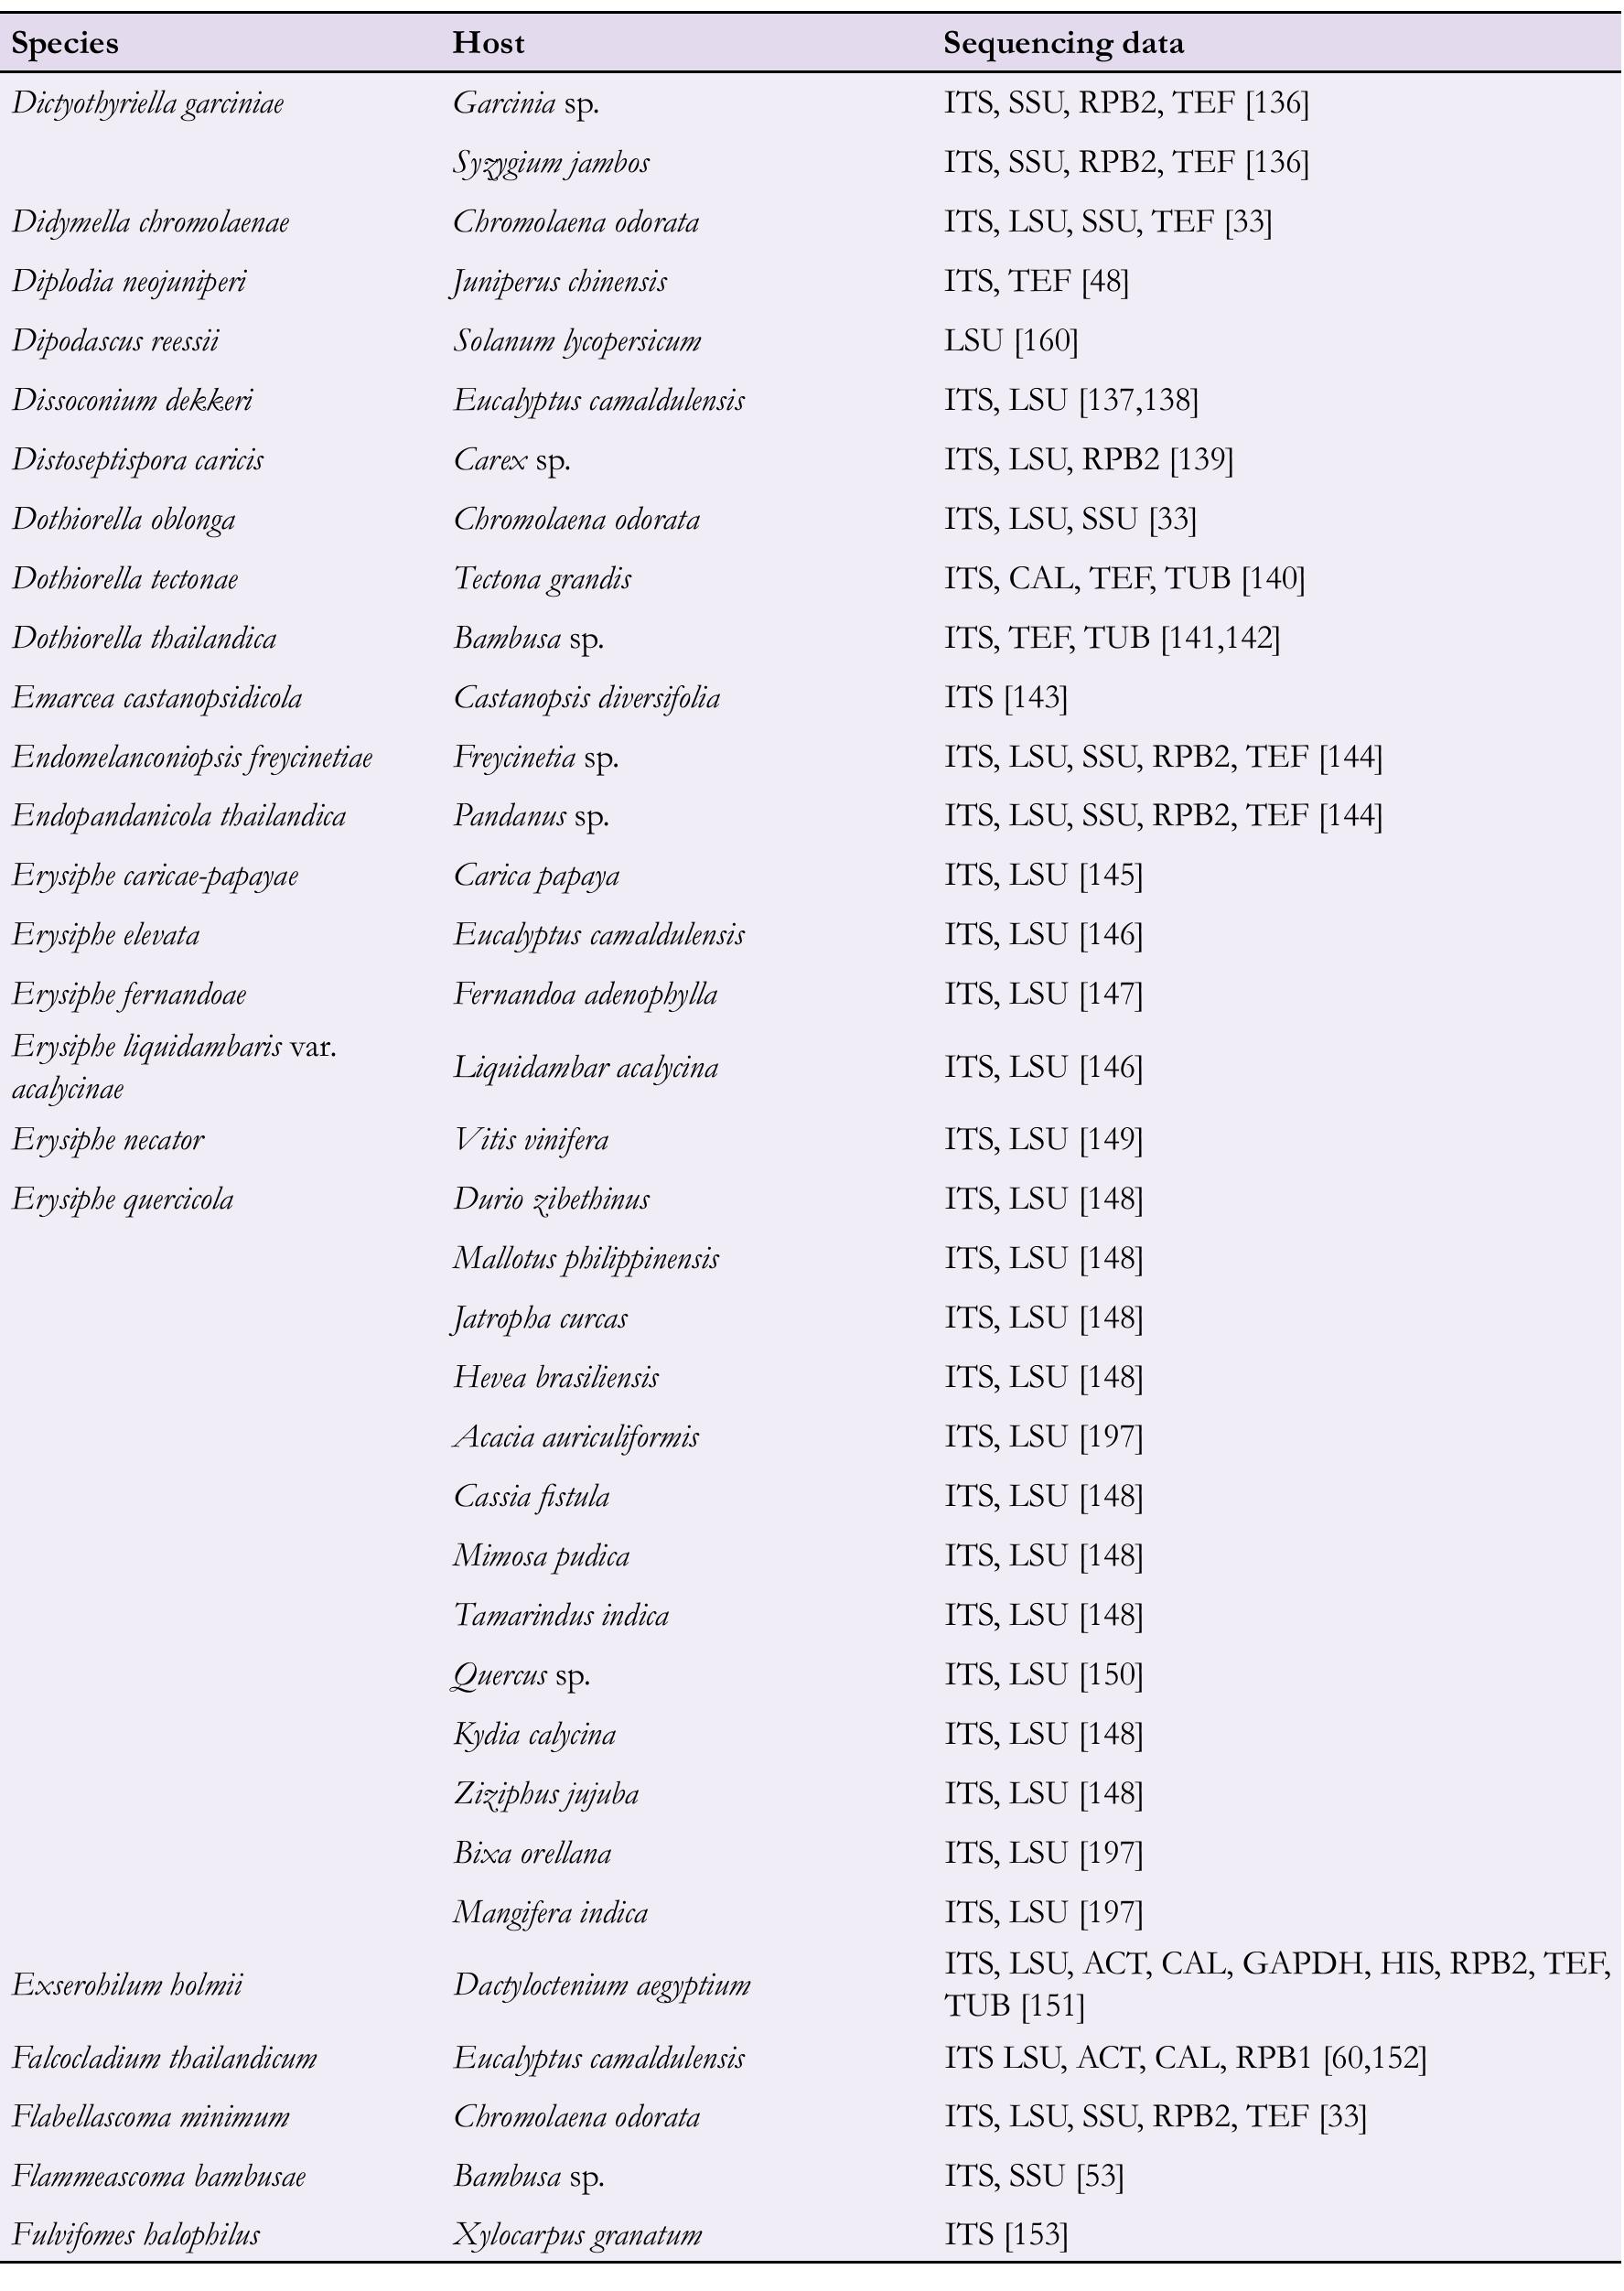Select species name Dissoconium dekkeri
Screen dimensions: 1624x2291
tap(132, 400)
